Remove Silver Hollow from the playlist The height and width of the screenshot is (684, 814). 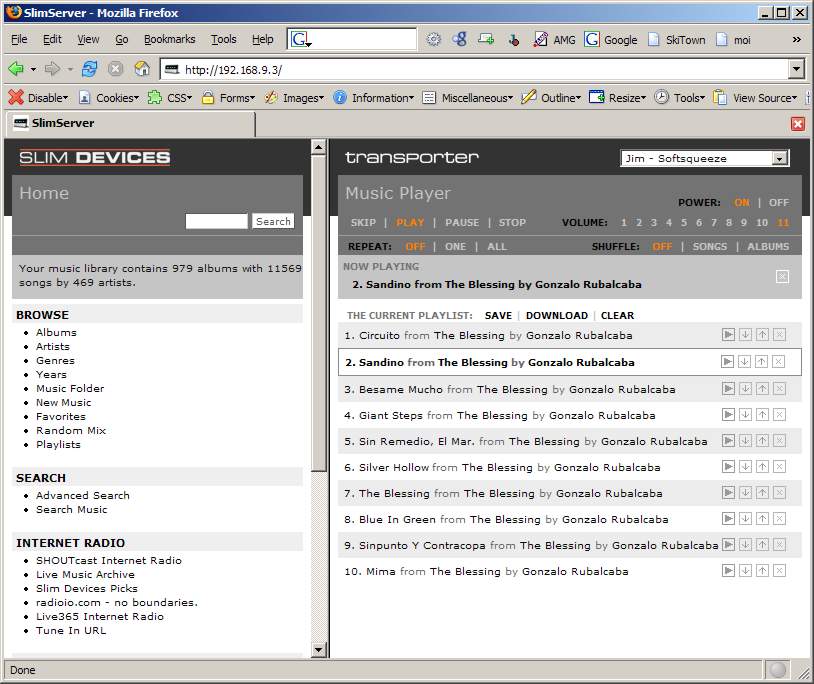point(779,467)
